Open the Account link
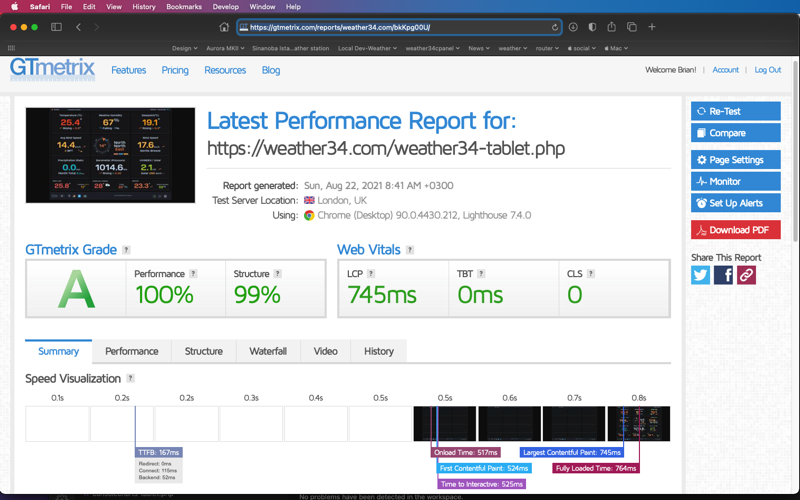800x500 pixels. coord(726,70)
